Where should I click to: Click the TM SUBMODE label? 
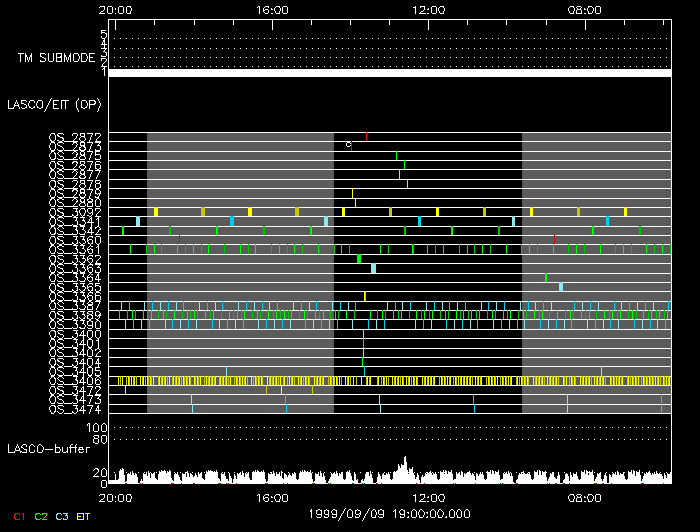click(x=56, y=57)
